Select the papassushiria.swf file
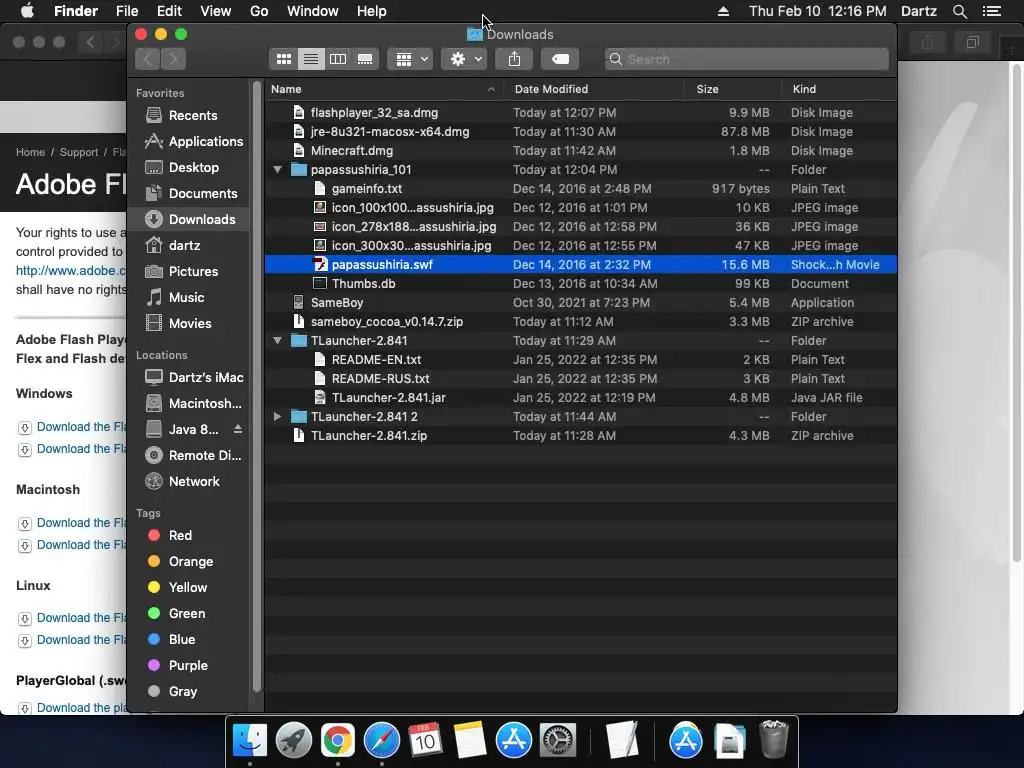The image size is (1024, 768). (x=581, y=264)
